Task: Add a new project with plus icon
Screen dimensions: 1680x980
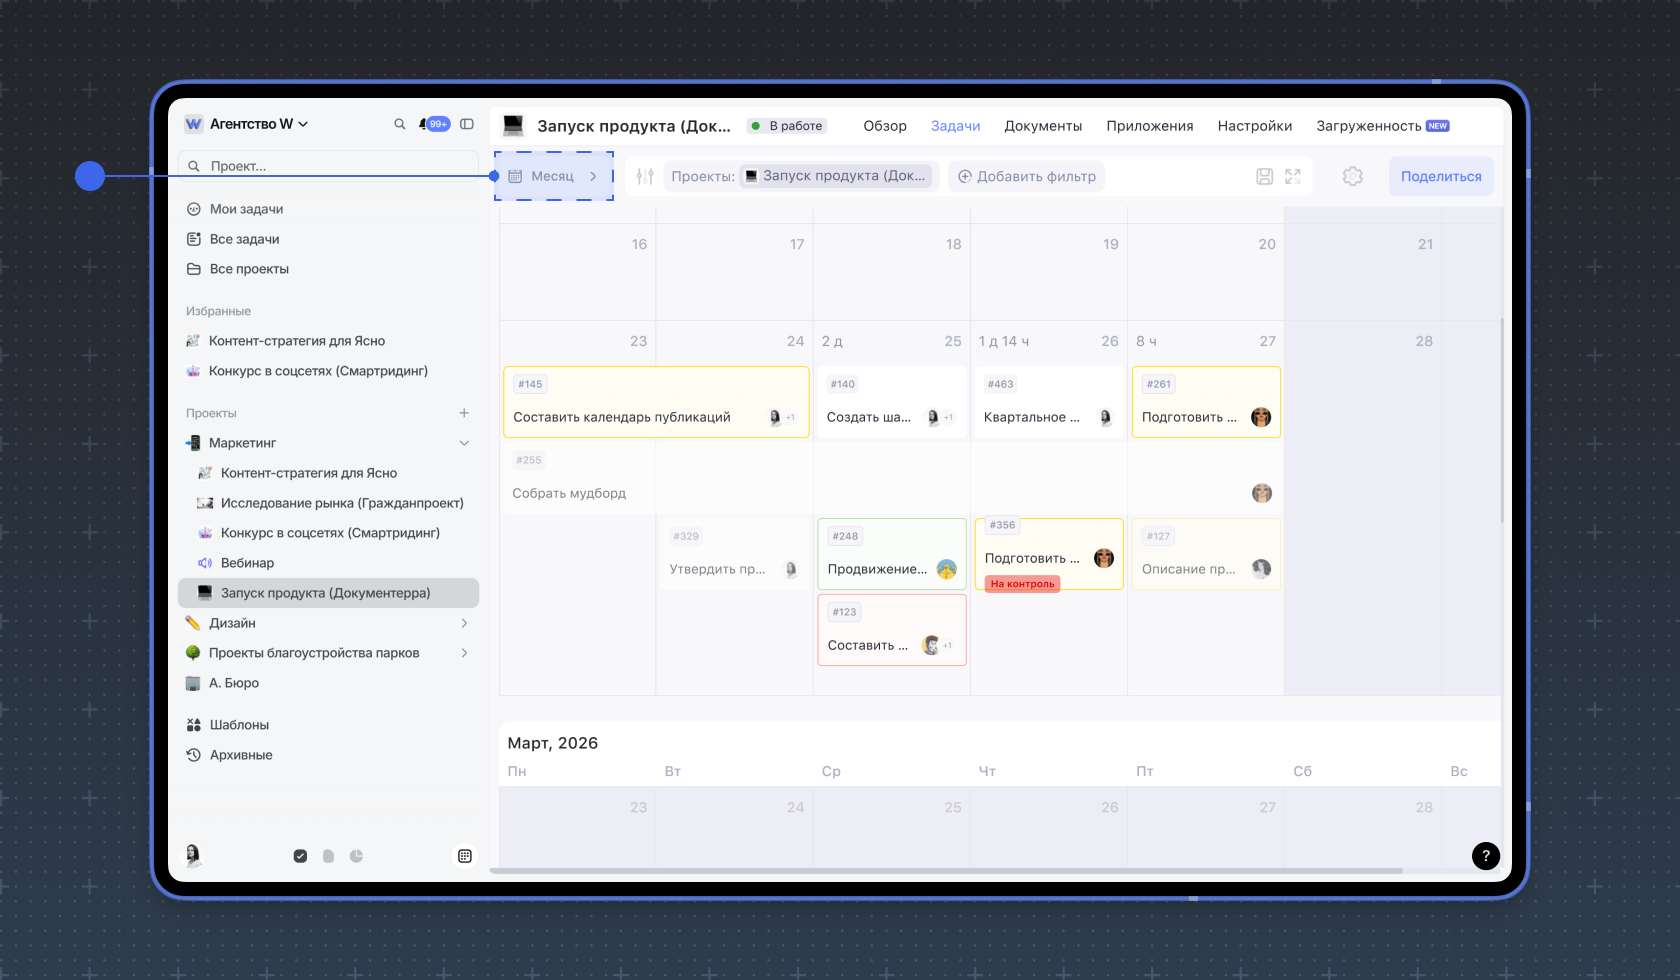Action: 464,413
